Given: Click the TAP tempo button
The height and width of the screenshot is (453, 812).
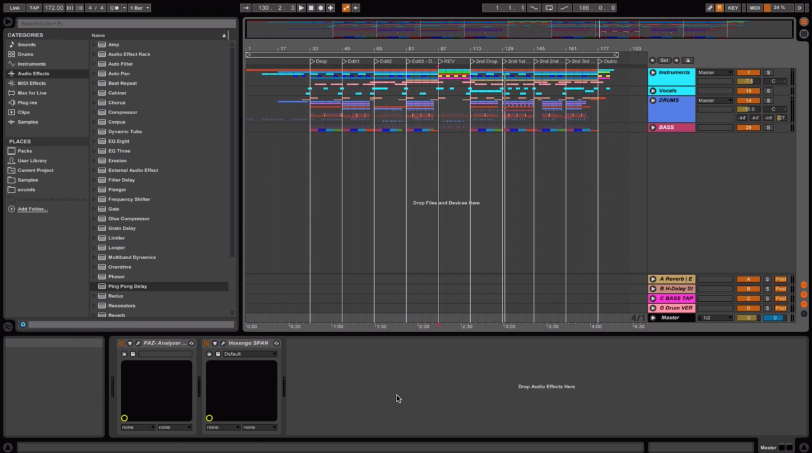Looking at the screenshot, I should 34,8.
